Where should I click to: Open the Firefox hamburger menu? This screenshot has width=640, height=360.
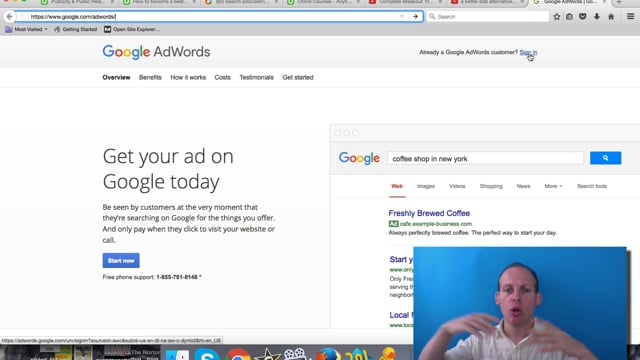(x=631, y=17)
